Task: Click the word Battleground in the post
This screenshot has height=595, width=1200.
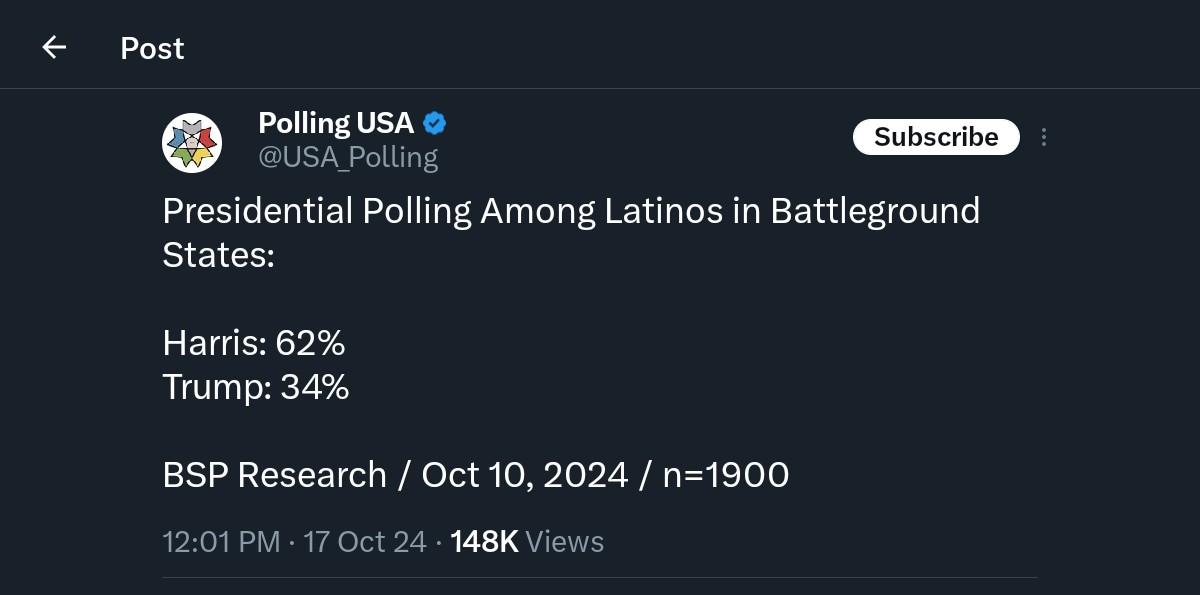Action: tap(875, 211)
